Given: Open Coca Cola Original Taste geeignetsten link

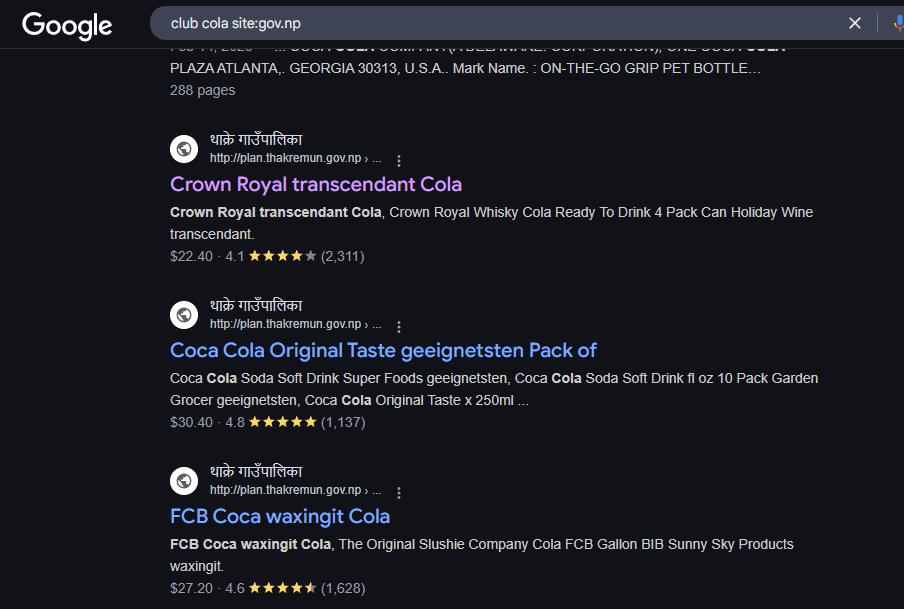Looking at the screenshot, I should pyautogui.click(x=383, y=350).
